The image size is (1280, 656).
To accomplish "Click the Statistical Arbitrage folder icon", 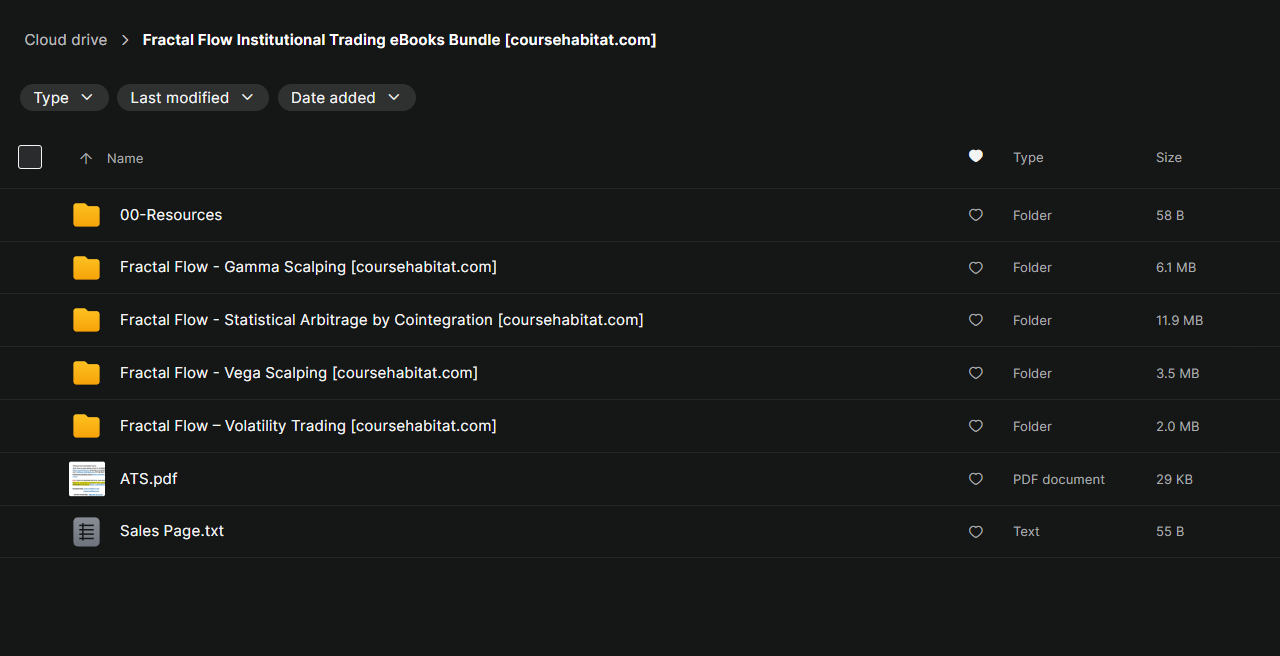I will [86, 320].
